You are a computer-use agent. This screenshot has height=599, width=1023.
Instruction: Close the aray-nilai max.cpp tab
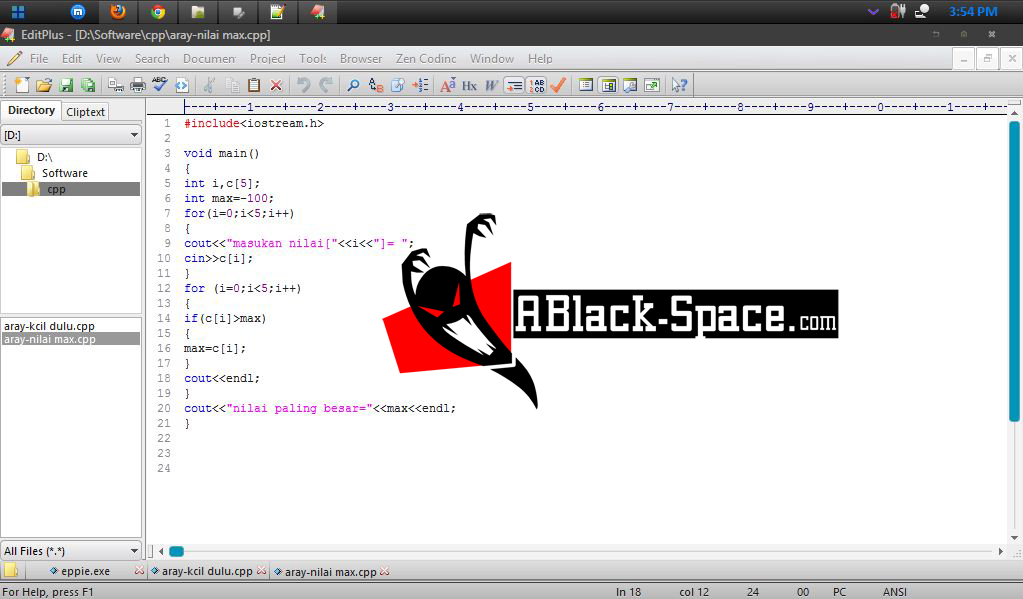click(x=385, y=571)
